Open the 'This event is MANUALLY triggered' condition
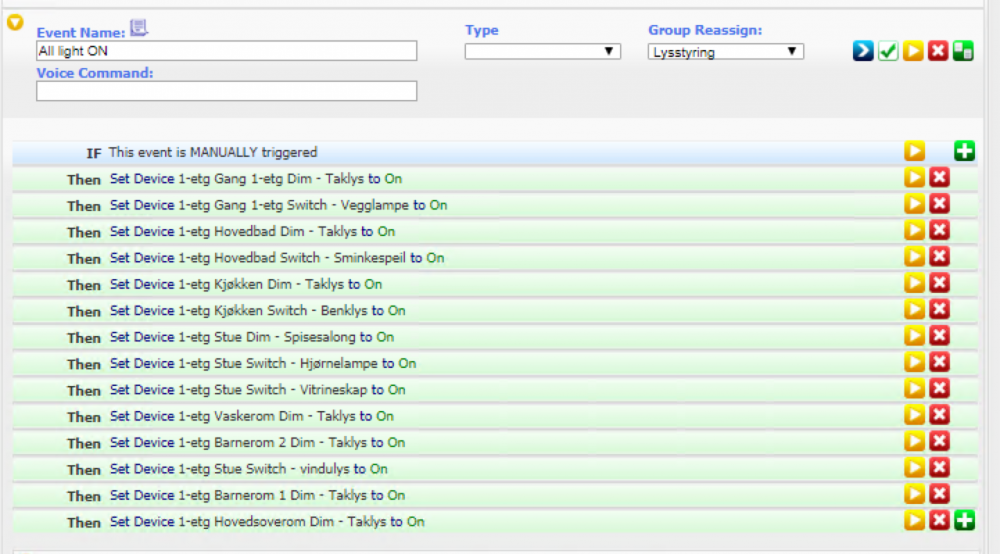The image size is (1000, 554). [213, 153]
